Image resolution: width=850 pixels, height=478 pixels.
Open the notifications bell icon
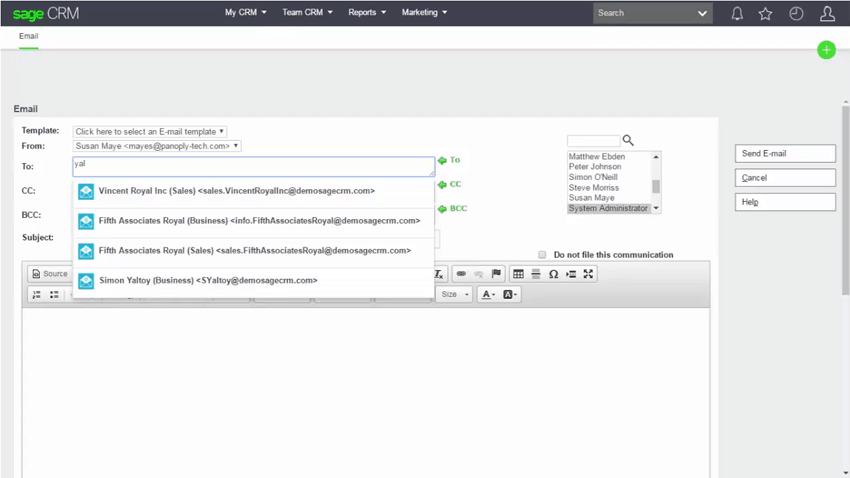[737, 14]
